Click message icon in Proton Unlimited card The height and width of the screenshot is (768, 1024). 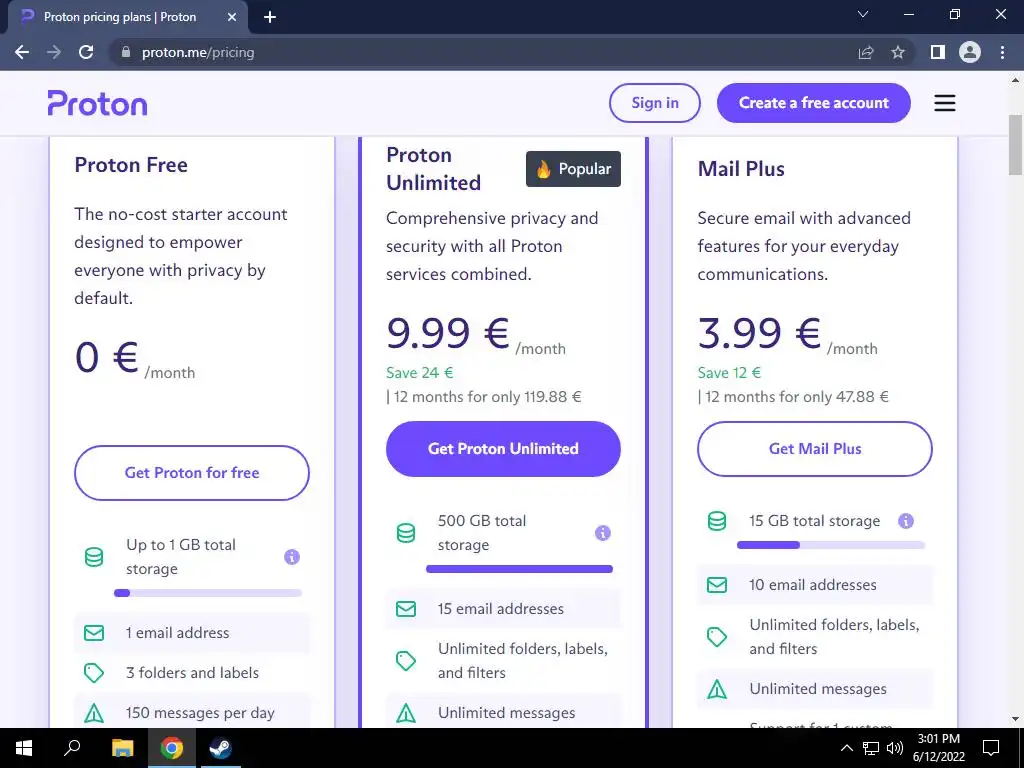click(406, 713)
